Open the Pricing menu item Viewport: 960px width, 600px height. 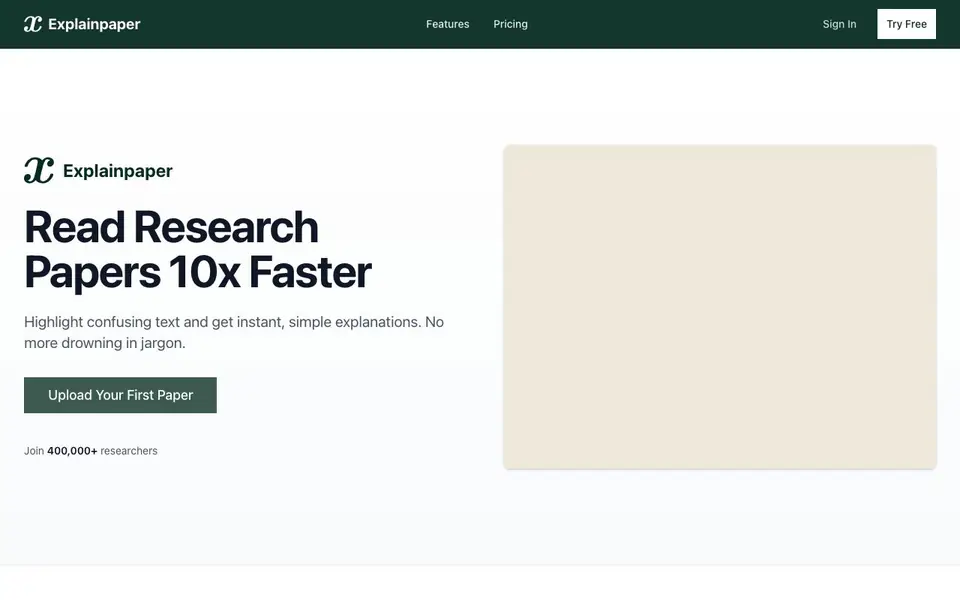511,24
